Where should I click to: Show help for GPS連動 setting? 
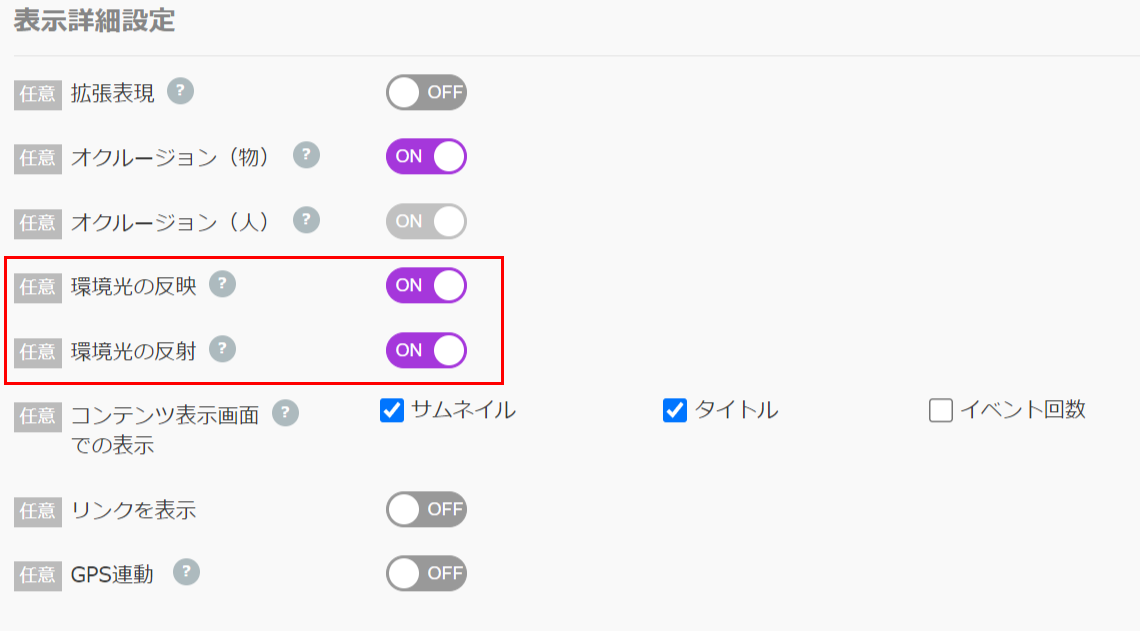point(186,572)
